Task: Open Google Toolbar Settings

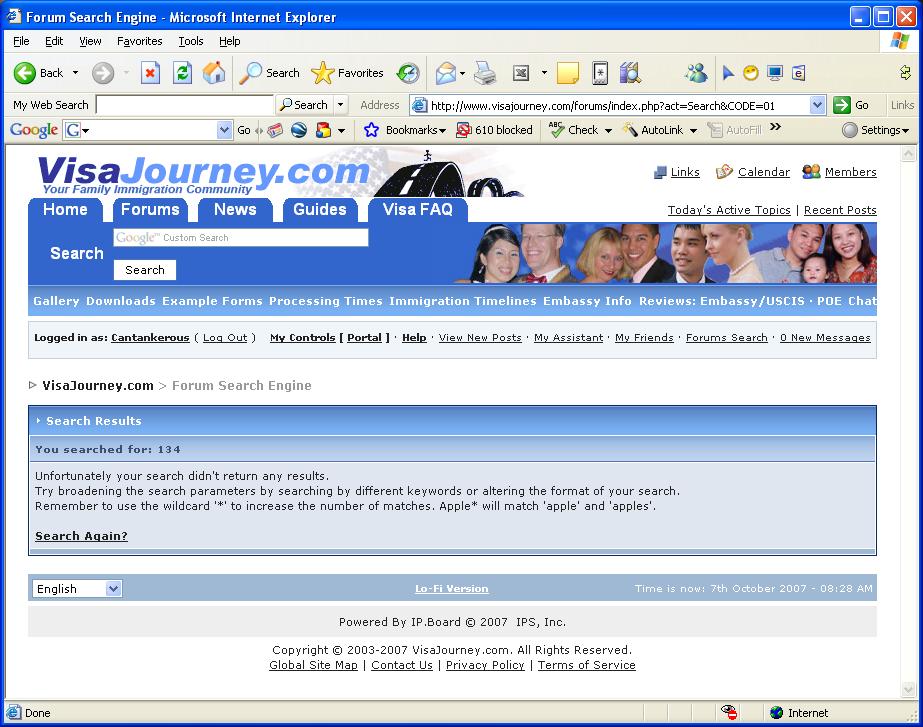Action: coord(875,130)
